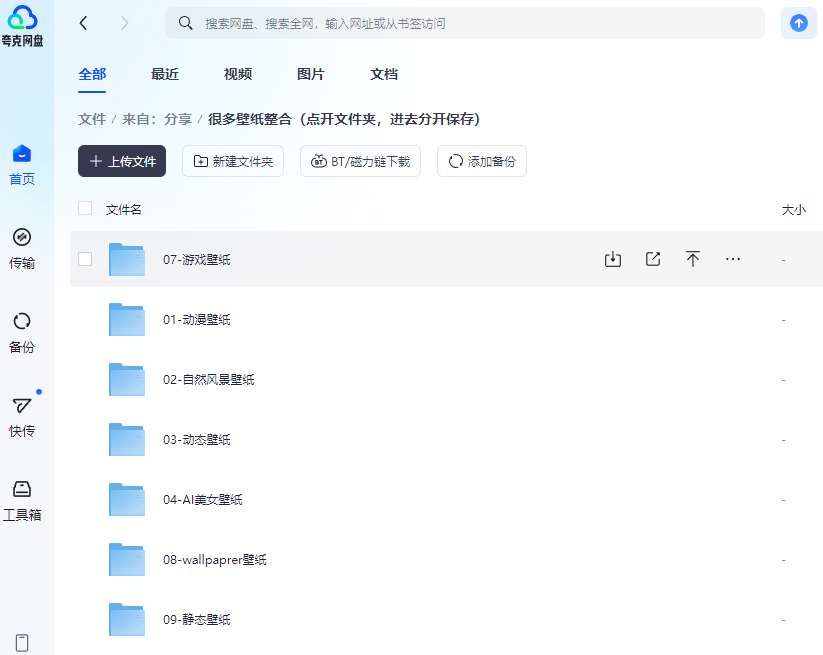This screenshot has width=823, height=655.
Task: Click the 01-动漫壁纸 folder icon
Action: [x=127, y=319]
